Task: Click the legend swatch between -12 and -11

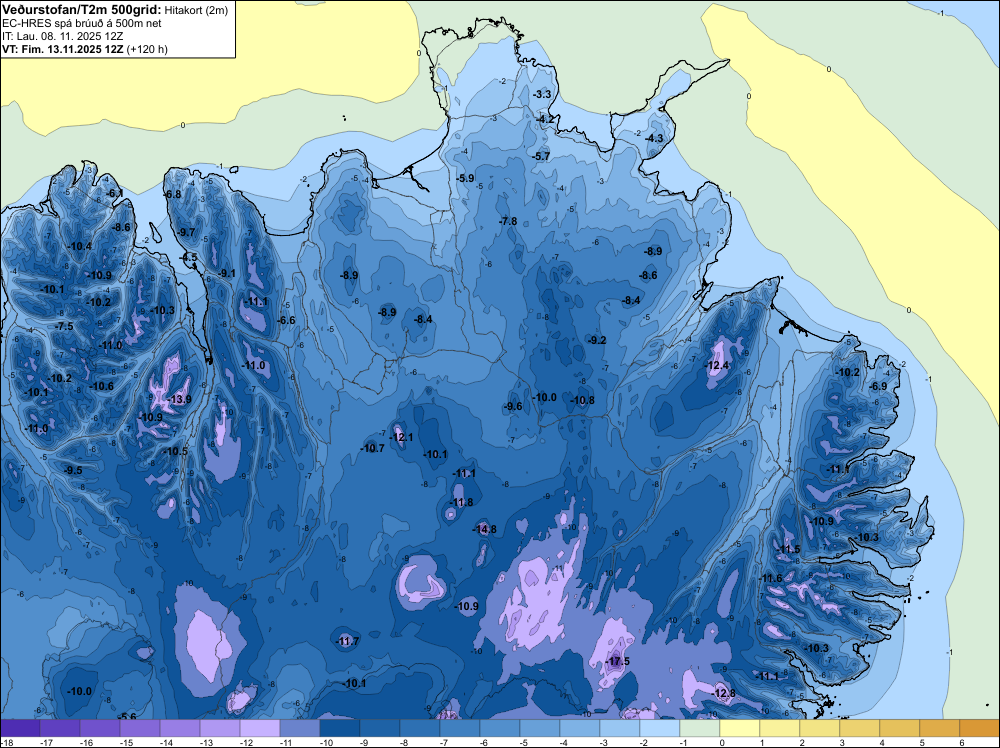Action: (x=260, y=729)
